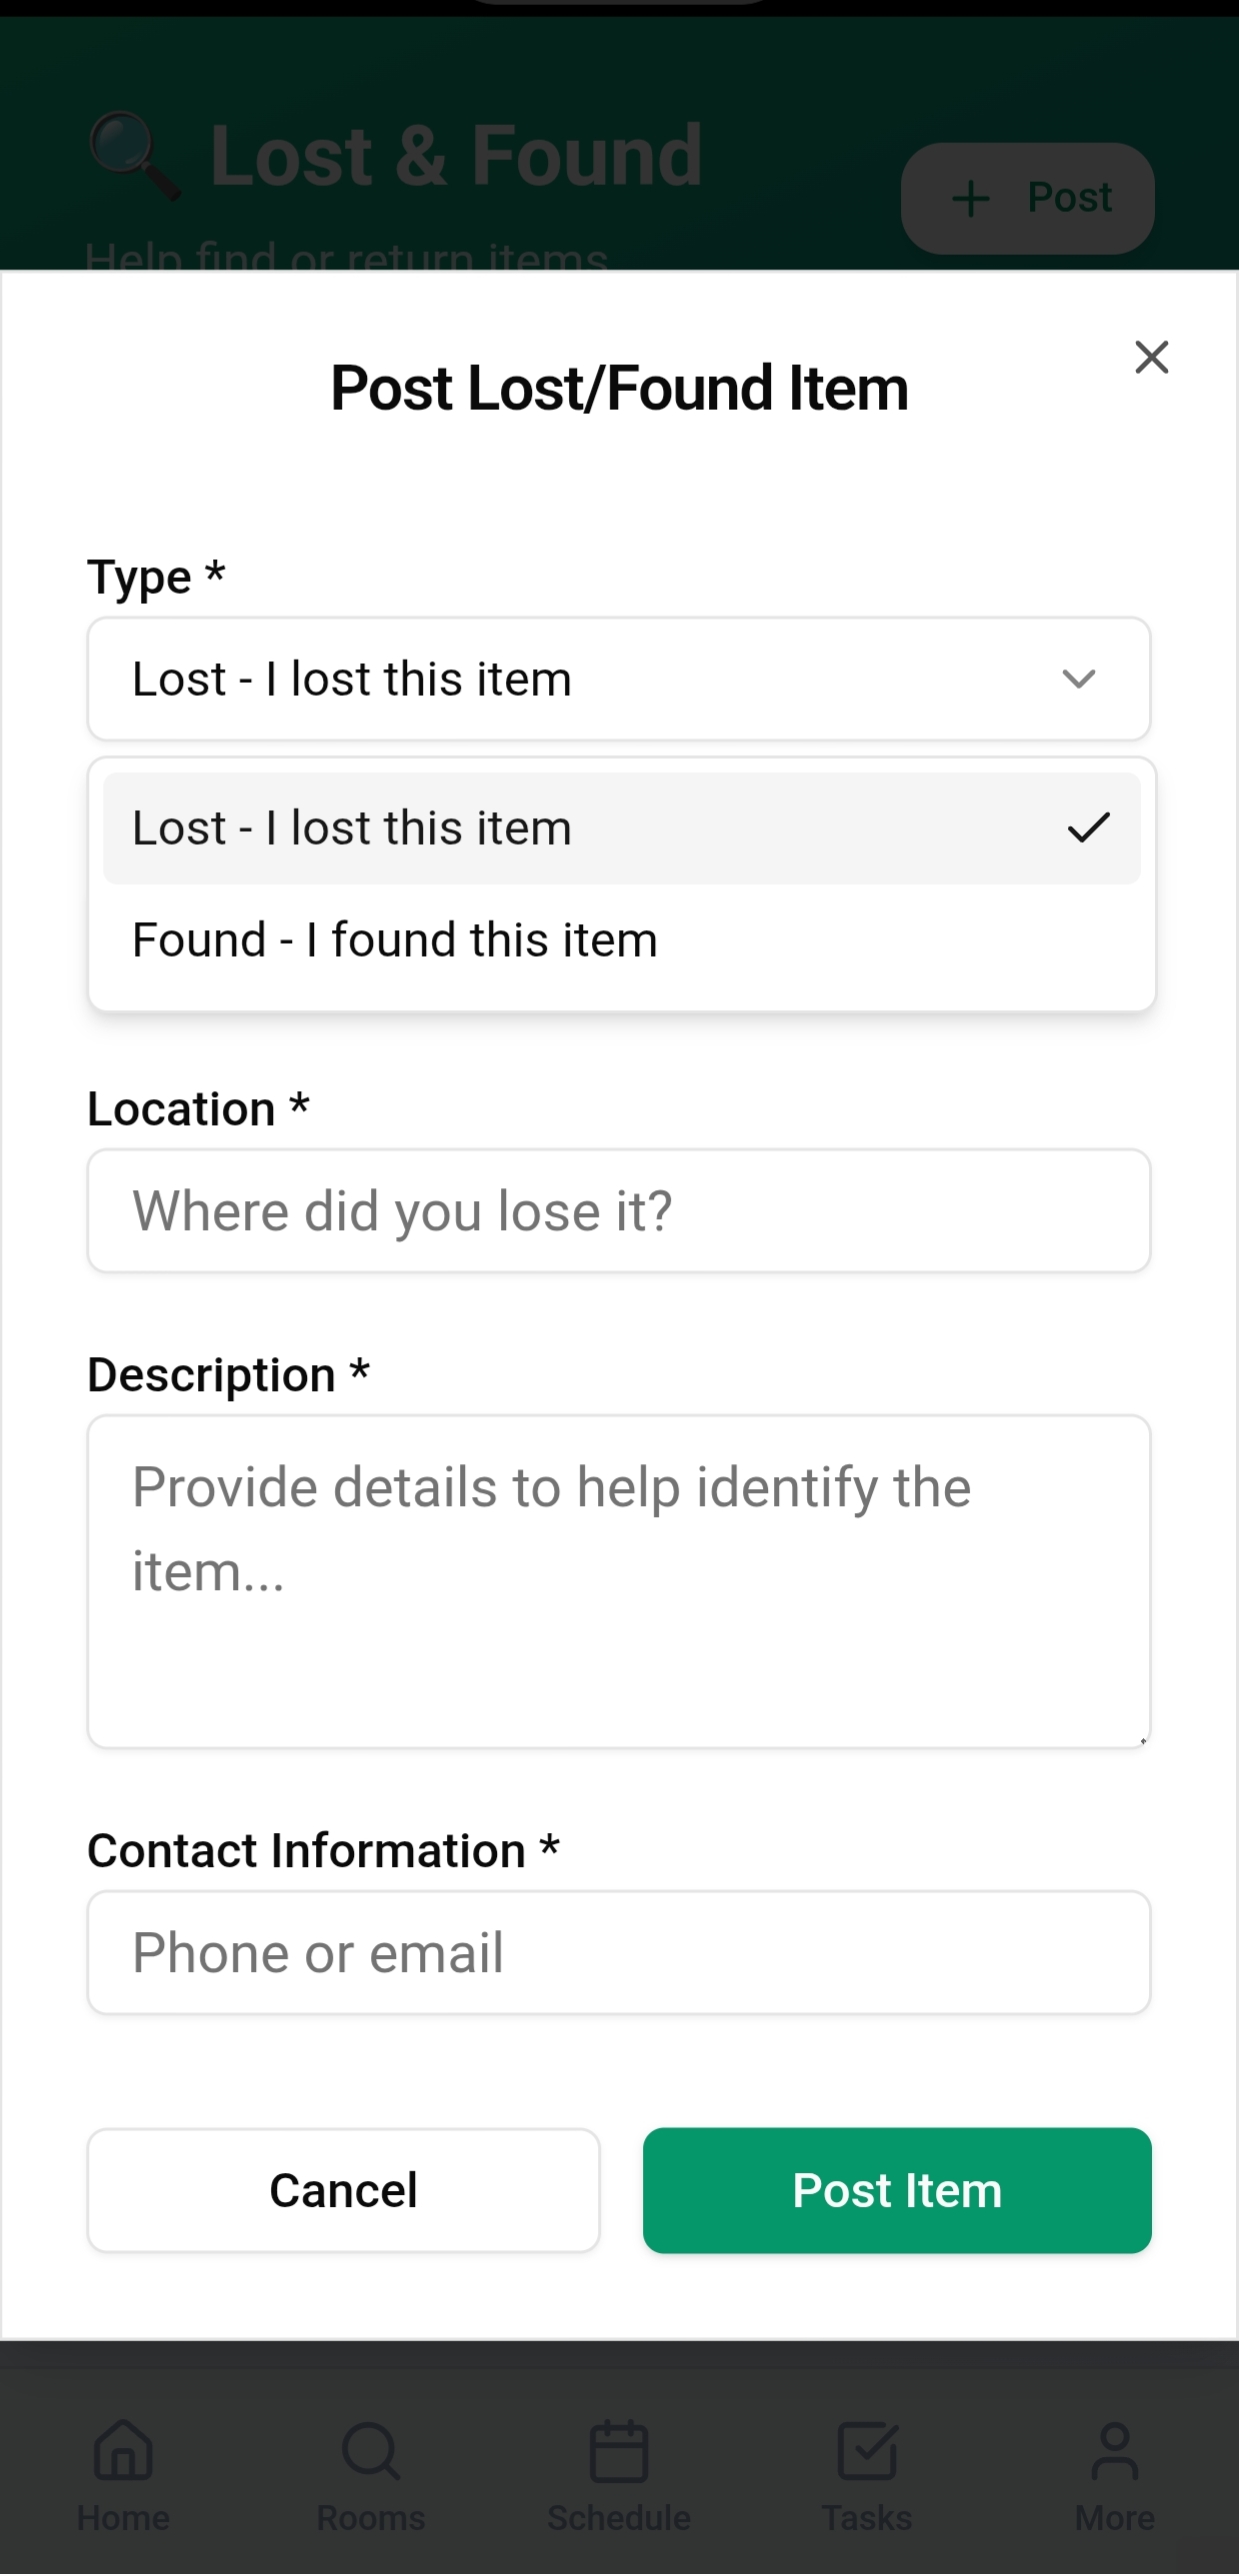
Task: Grab the Description textarea resize handle
Action: [x=1142, y=1740]
